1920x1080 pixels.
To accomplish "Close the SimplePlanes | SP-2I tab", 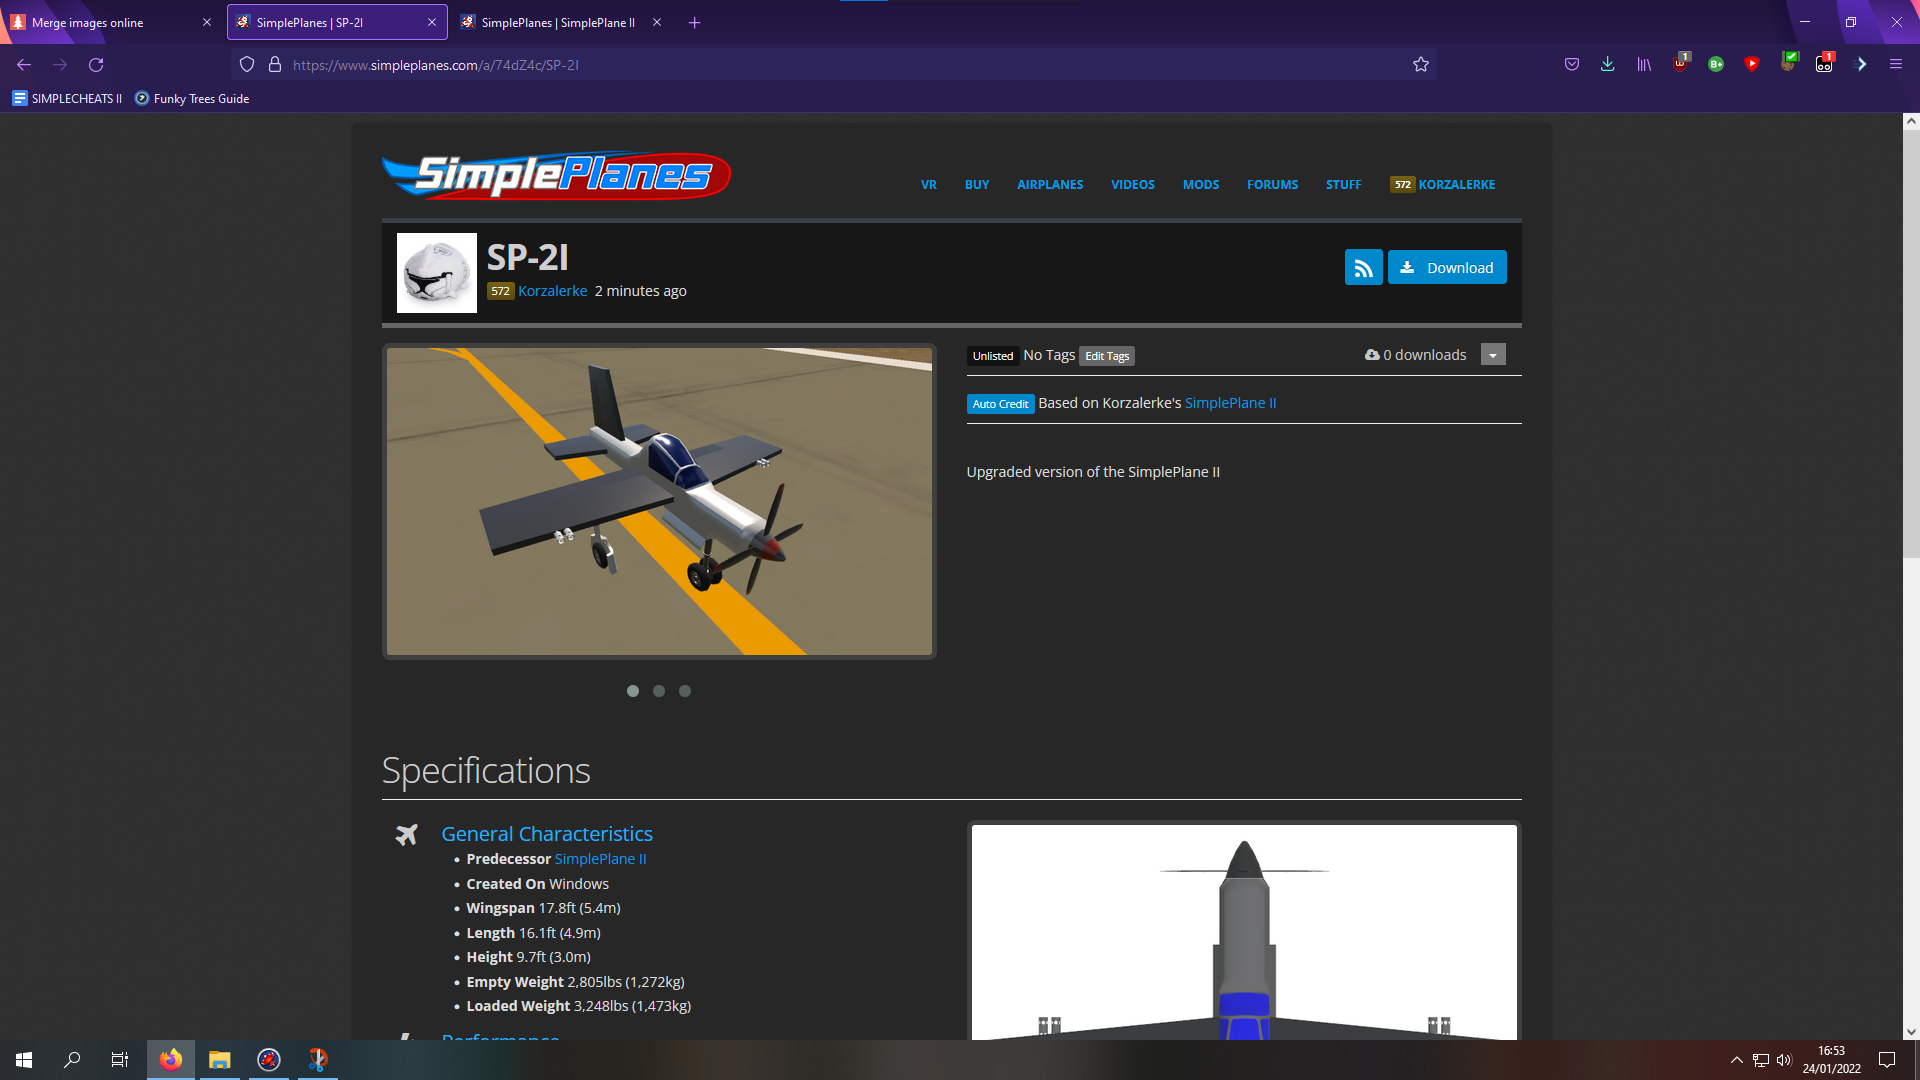I will (432, 22).
